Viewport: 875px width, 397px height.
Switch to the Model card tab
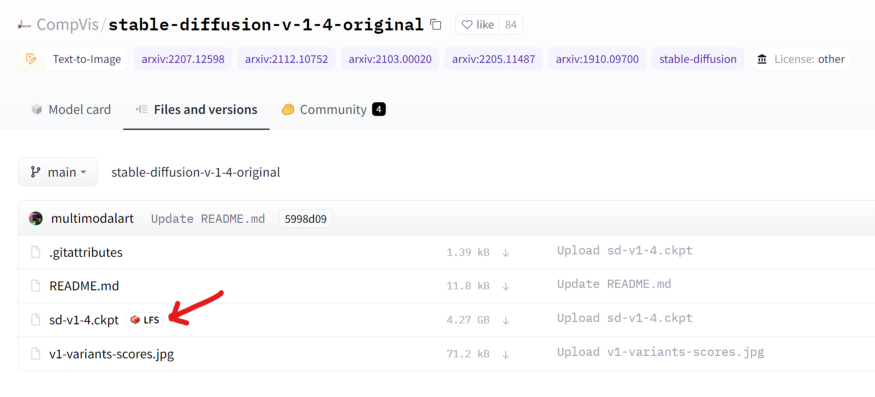tap(71, 109)
